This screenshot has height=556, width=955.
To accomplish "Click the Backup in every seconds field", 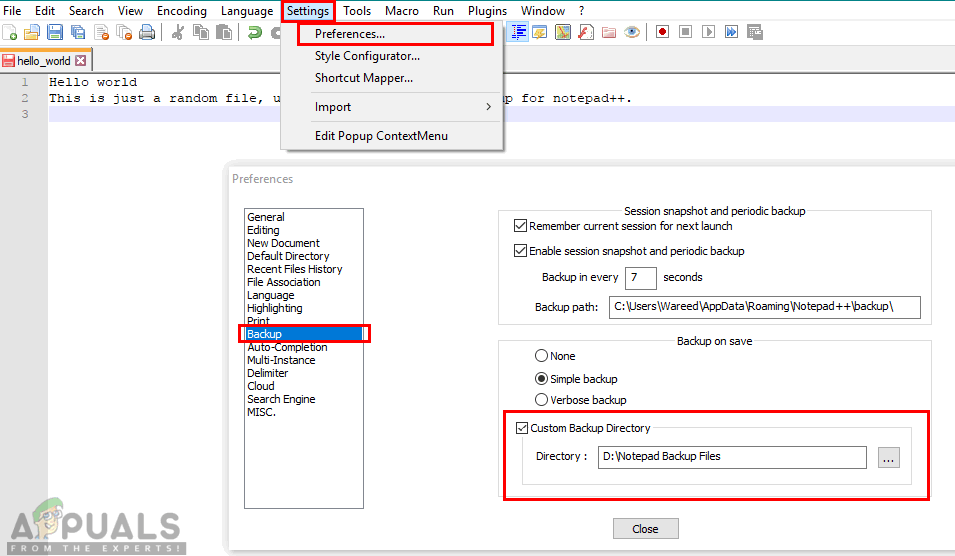I will pos(641,278).
